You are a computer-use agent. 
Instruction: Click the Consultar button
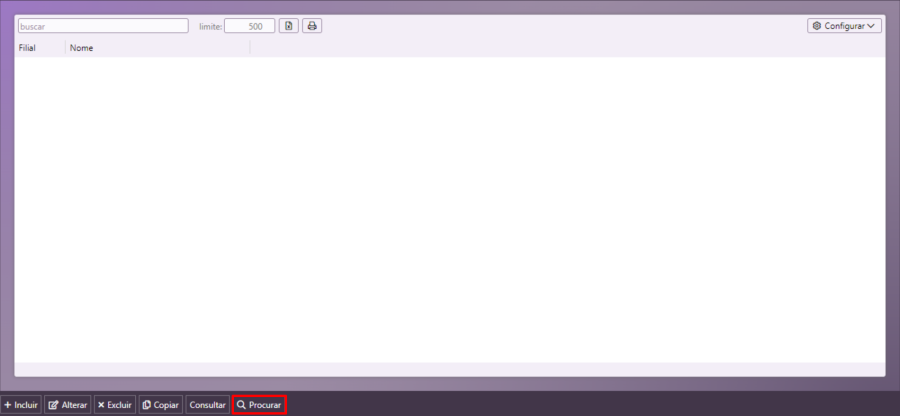(207, 405)
